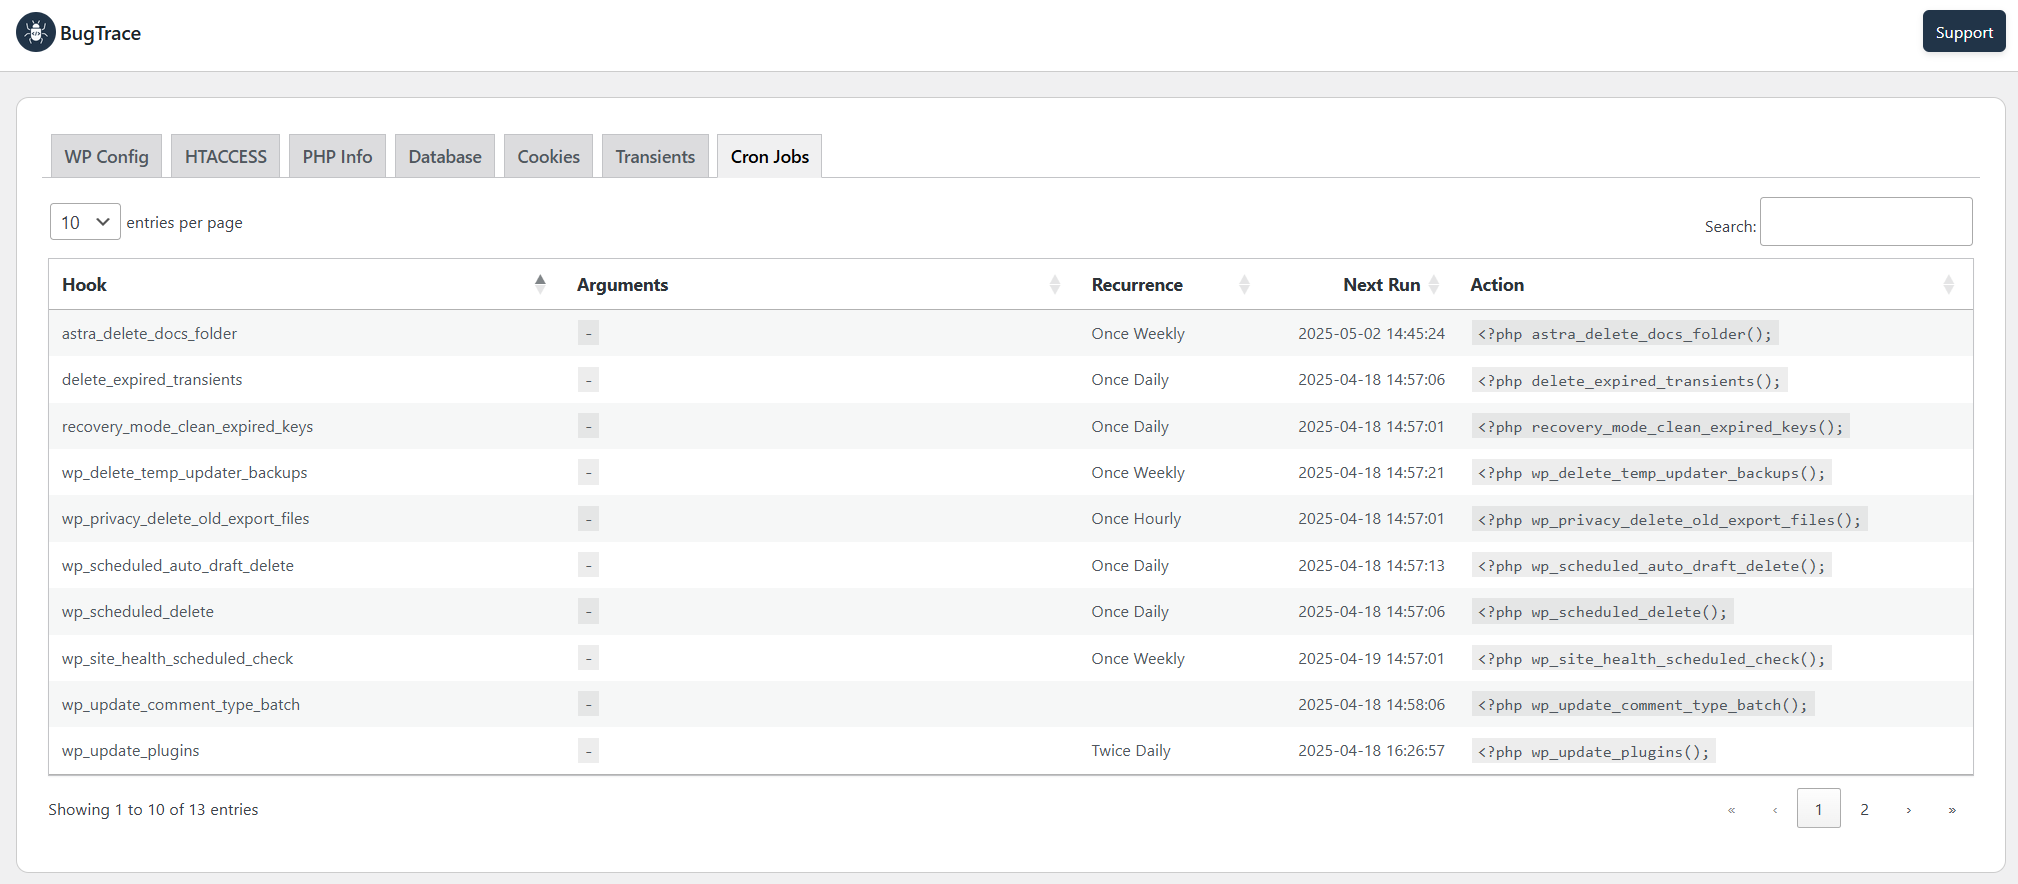Click the wp_site_health_scheduled_check() action code
2018x884 pixels.
coord(1652,659)
